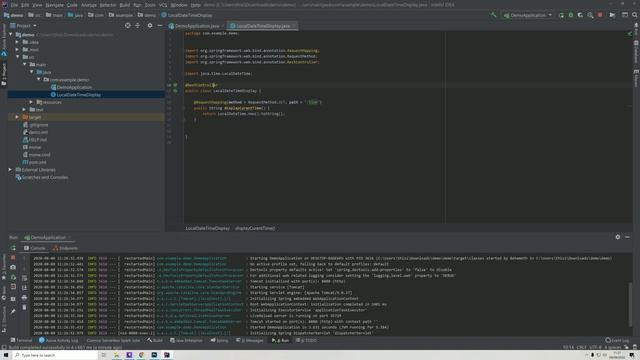Viewport: 640px width, 360px height.
Task: Open the Terminal tool window
Action: click(21, 340)
